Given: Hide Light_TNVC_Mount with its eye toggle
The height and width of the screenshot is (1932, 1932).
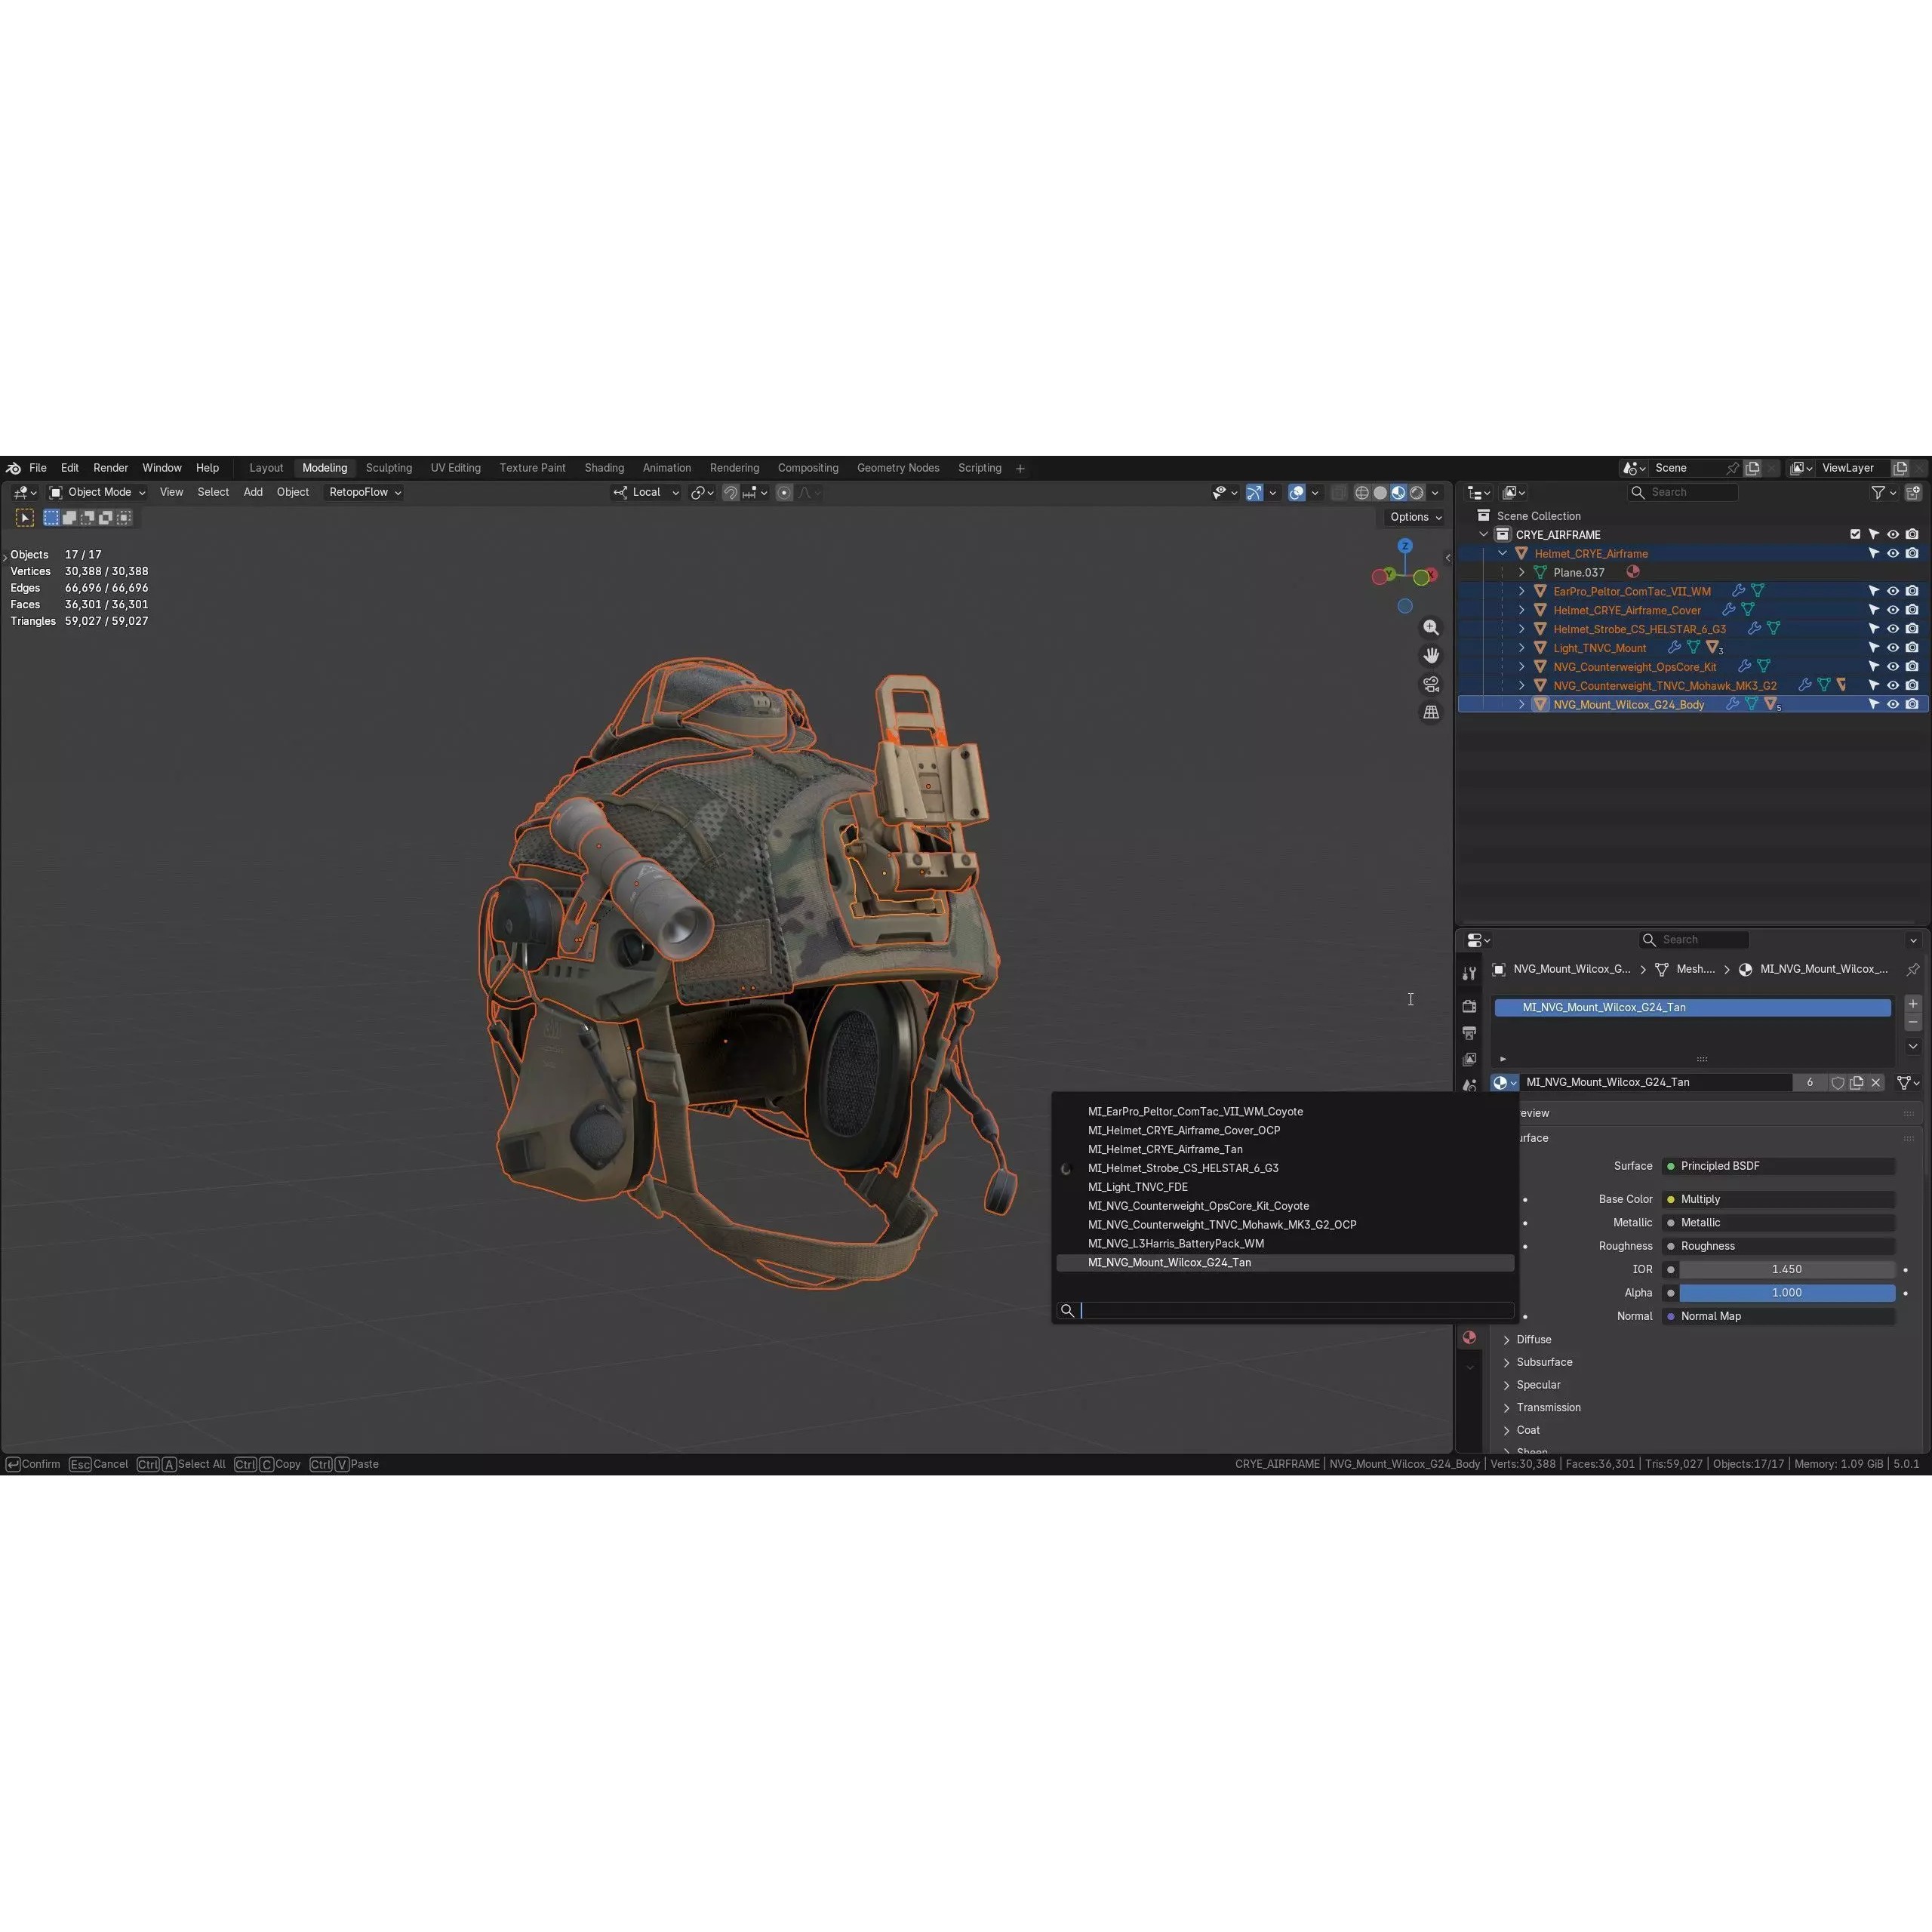Looking at the screenshot, I should 1892,647.
